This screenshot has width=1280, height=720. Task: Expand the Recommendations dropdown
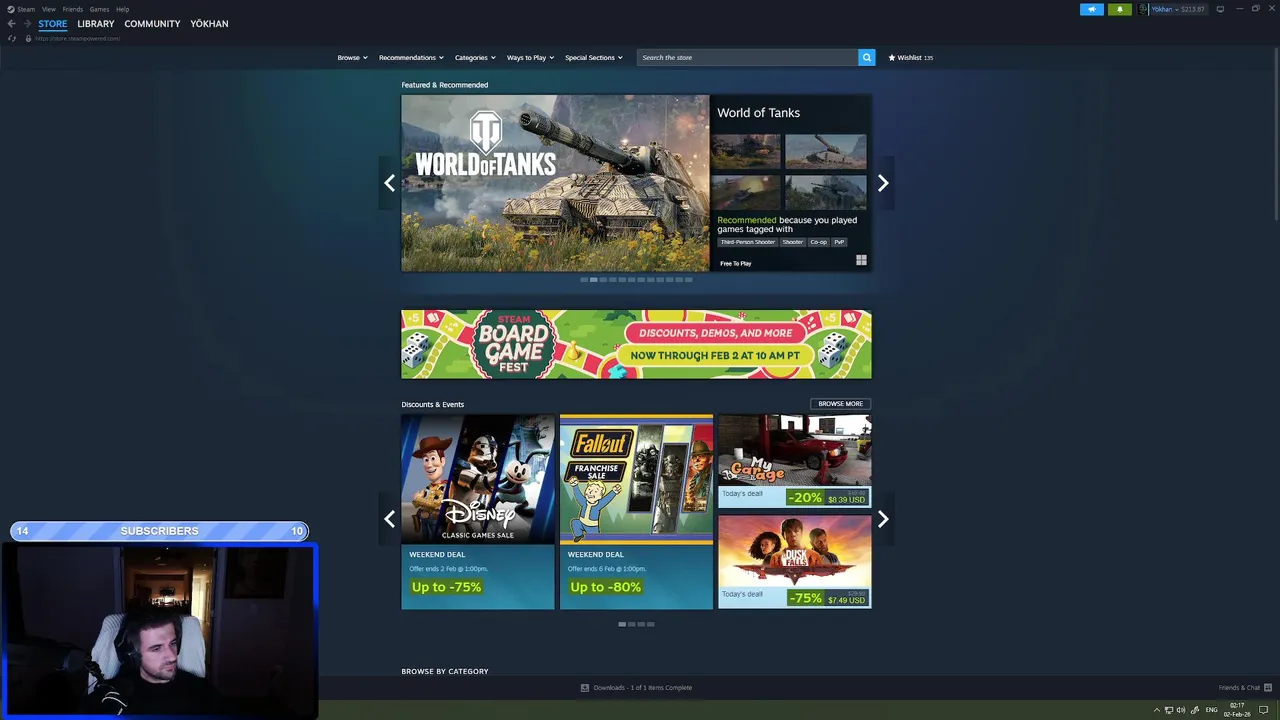[x=410, y=57]
